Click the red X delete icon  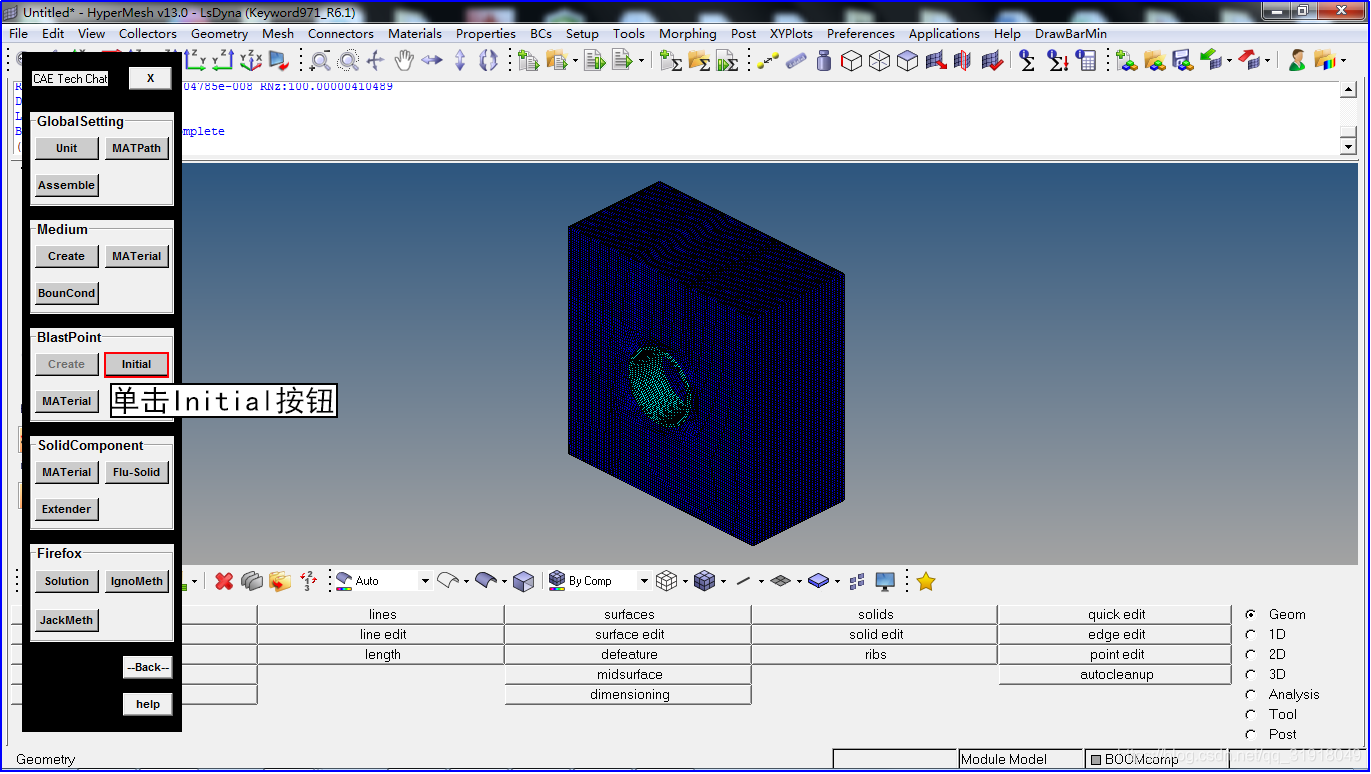tap(224, 581)
